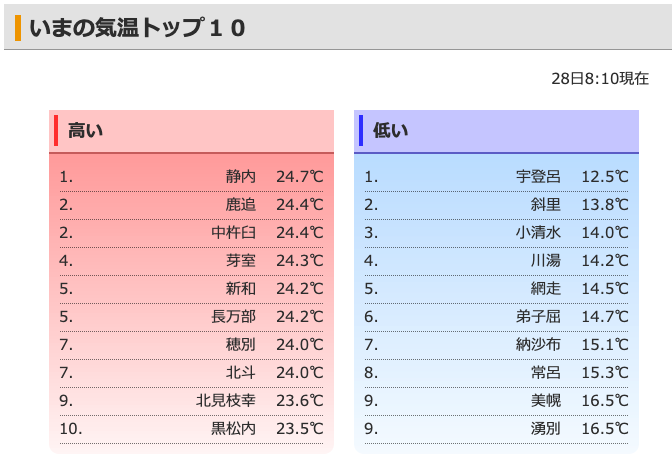Screen dimensions: 672x462
Task: Click the 高い panel header
Action: pos(191,131)
